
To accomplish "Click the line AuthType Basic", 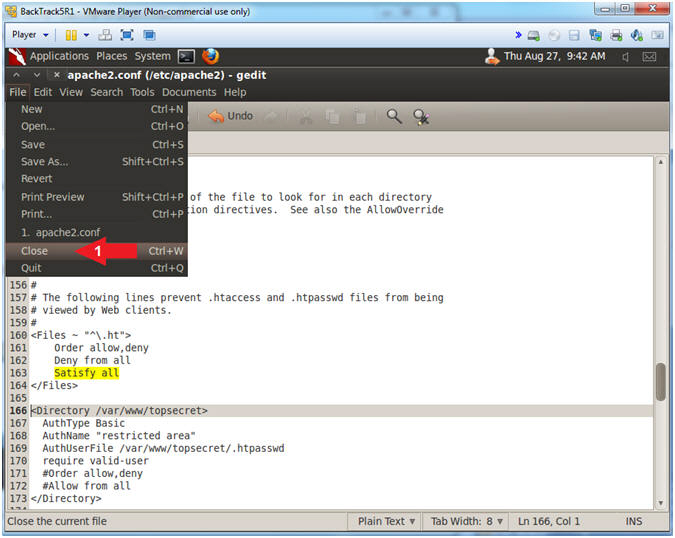I will (x=84, y=423).
